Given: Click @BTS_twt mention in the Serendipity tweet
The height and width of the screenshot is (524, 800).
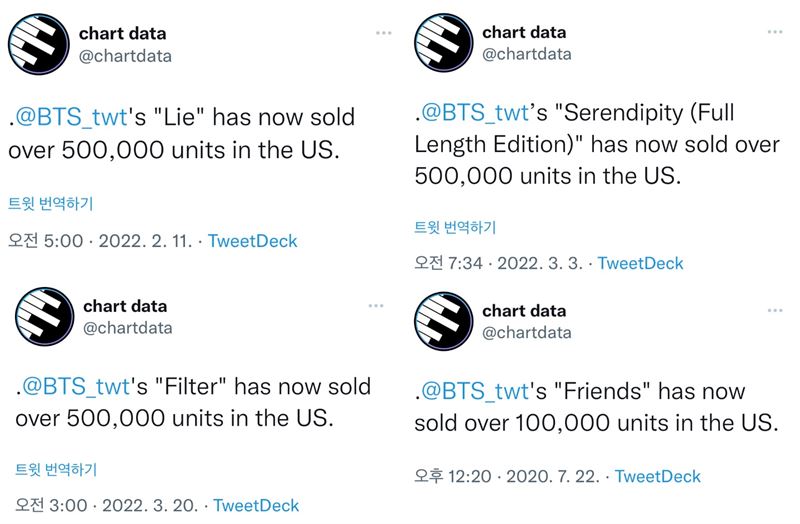Looking at the screenshot, I should 474,113.
